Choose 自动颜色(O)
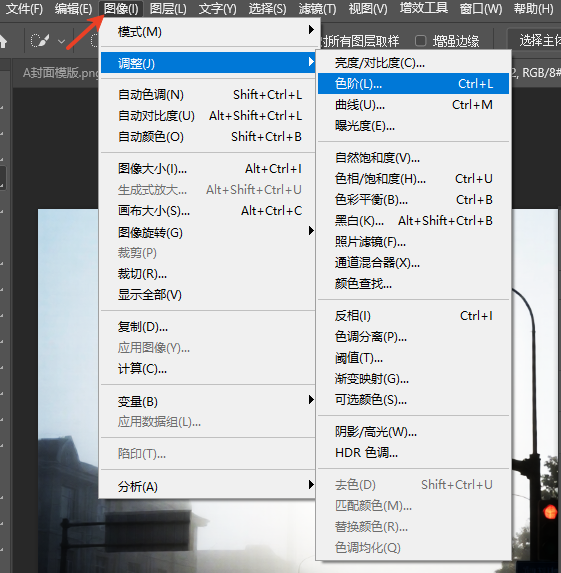The image size is (561, 573). (208, 137)
